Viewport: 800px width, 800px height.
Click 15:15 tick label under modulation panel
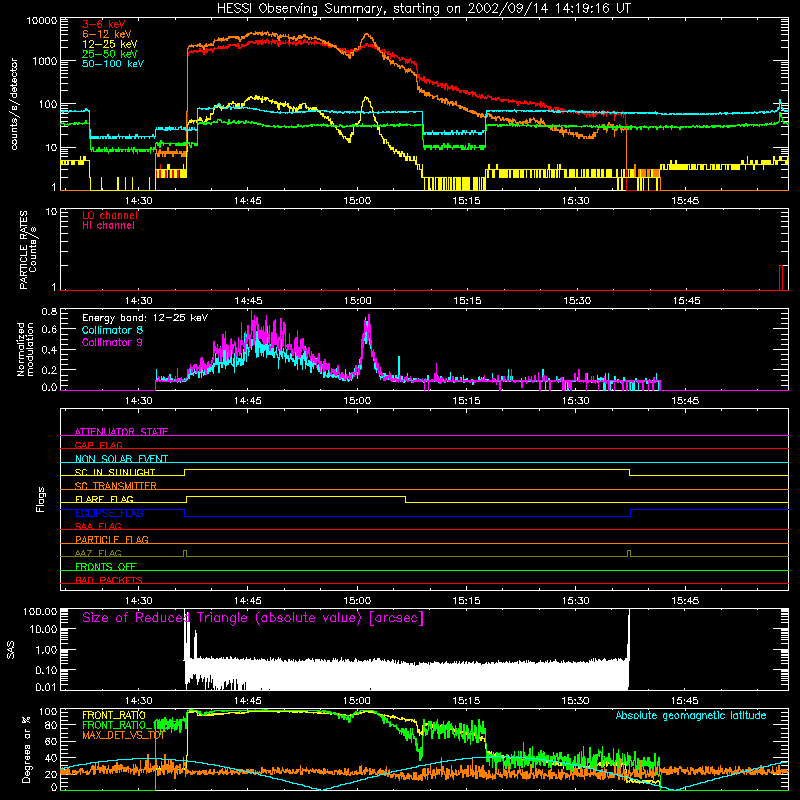[466, 401]
